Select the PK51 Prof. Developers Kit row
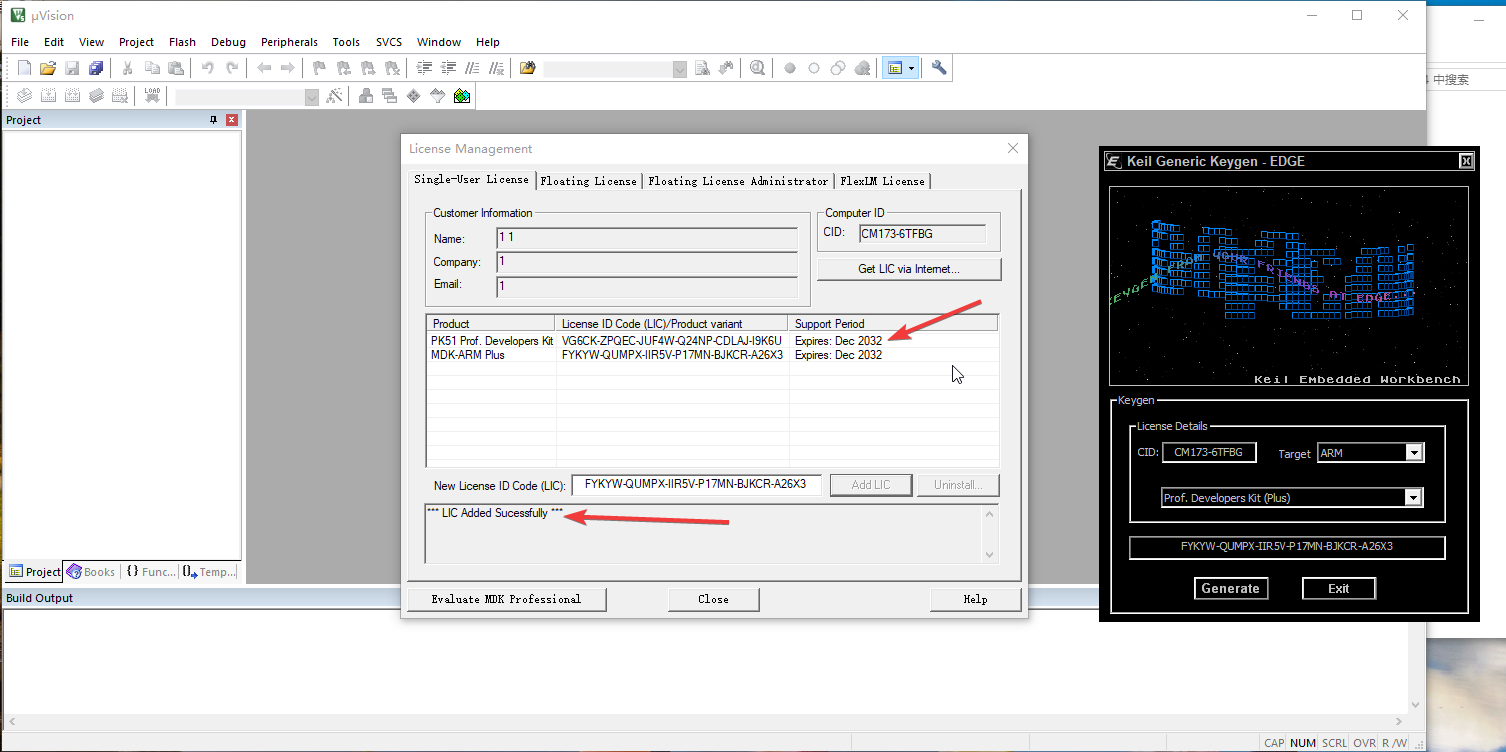 tap(712, 341)
